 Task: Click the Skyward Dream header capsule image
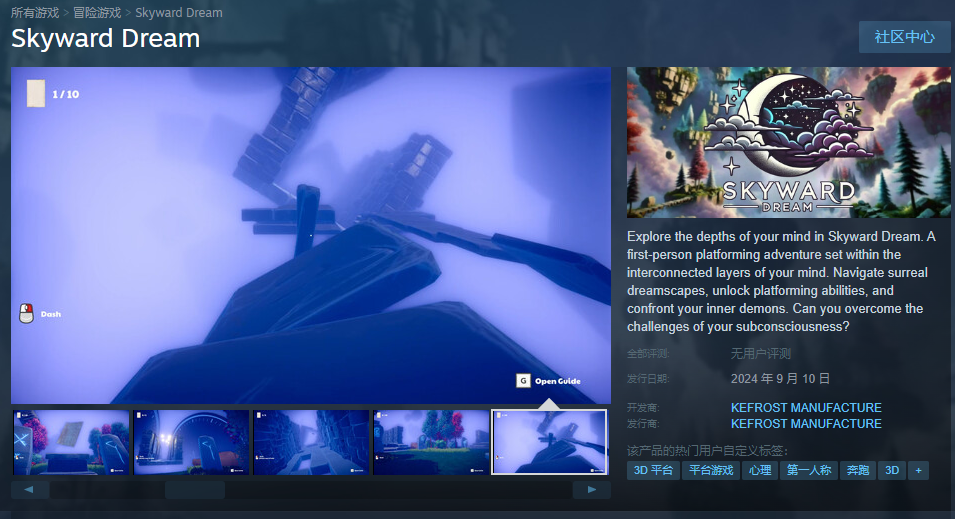789,142
